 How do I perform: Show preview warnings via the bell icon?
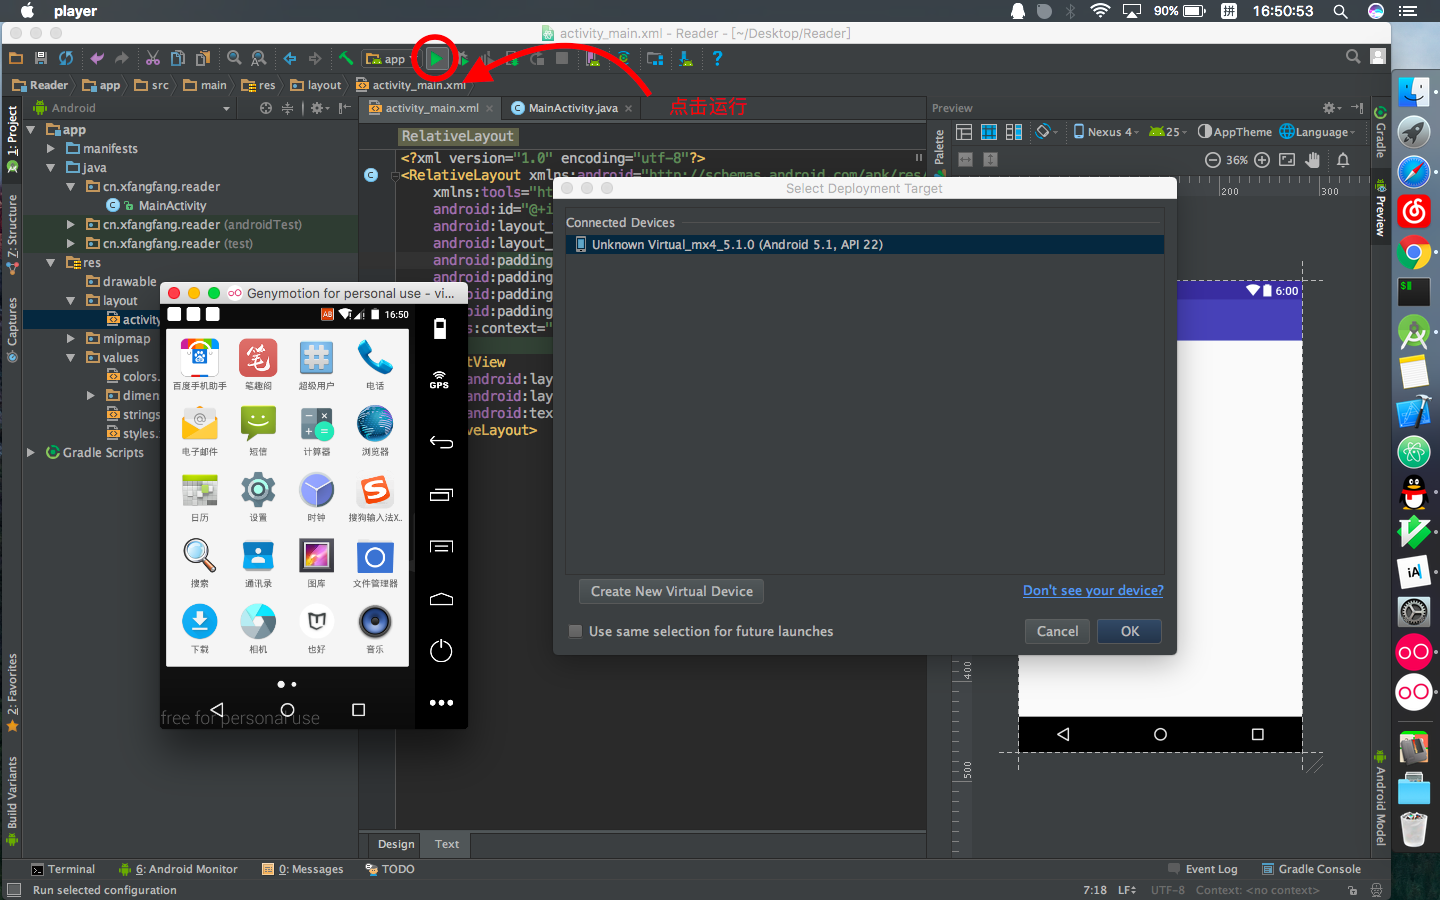pyautogui.click(x=1343, y=160)
